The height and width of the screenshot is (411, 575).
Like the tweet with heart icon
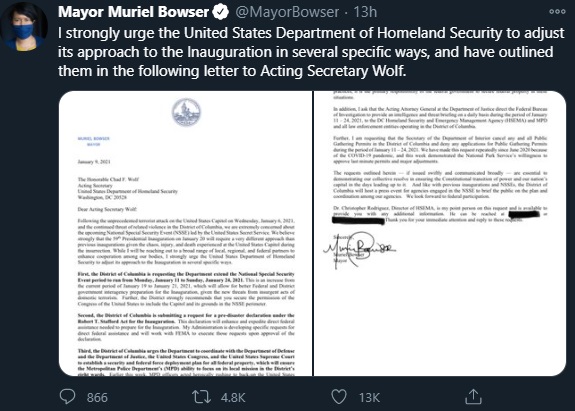tap(338, 397)
